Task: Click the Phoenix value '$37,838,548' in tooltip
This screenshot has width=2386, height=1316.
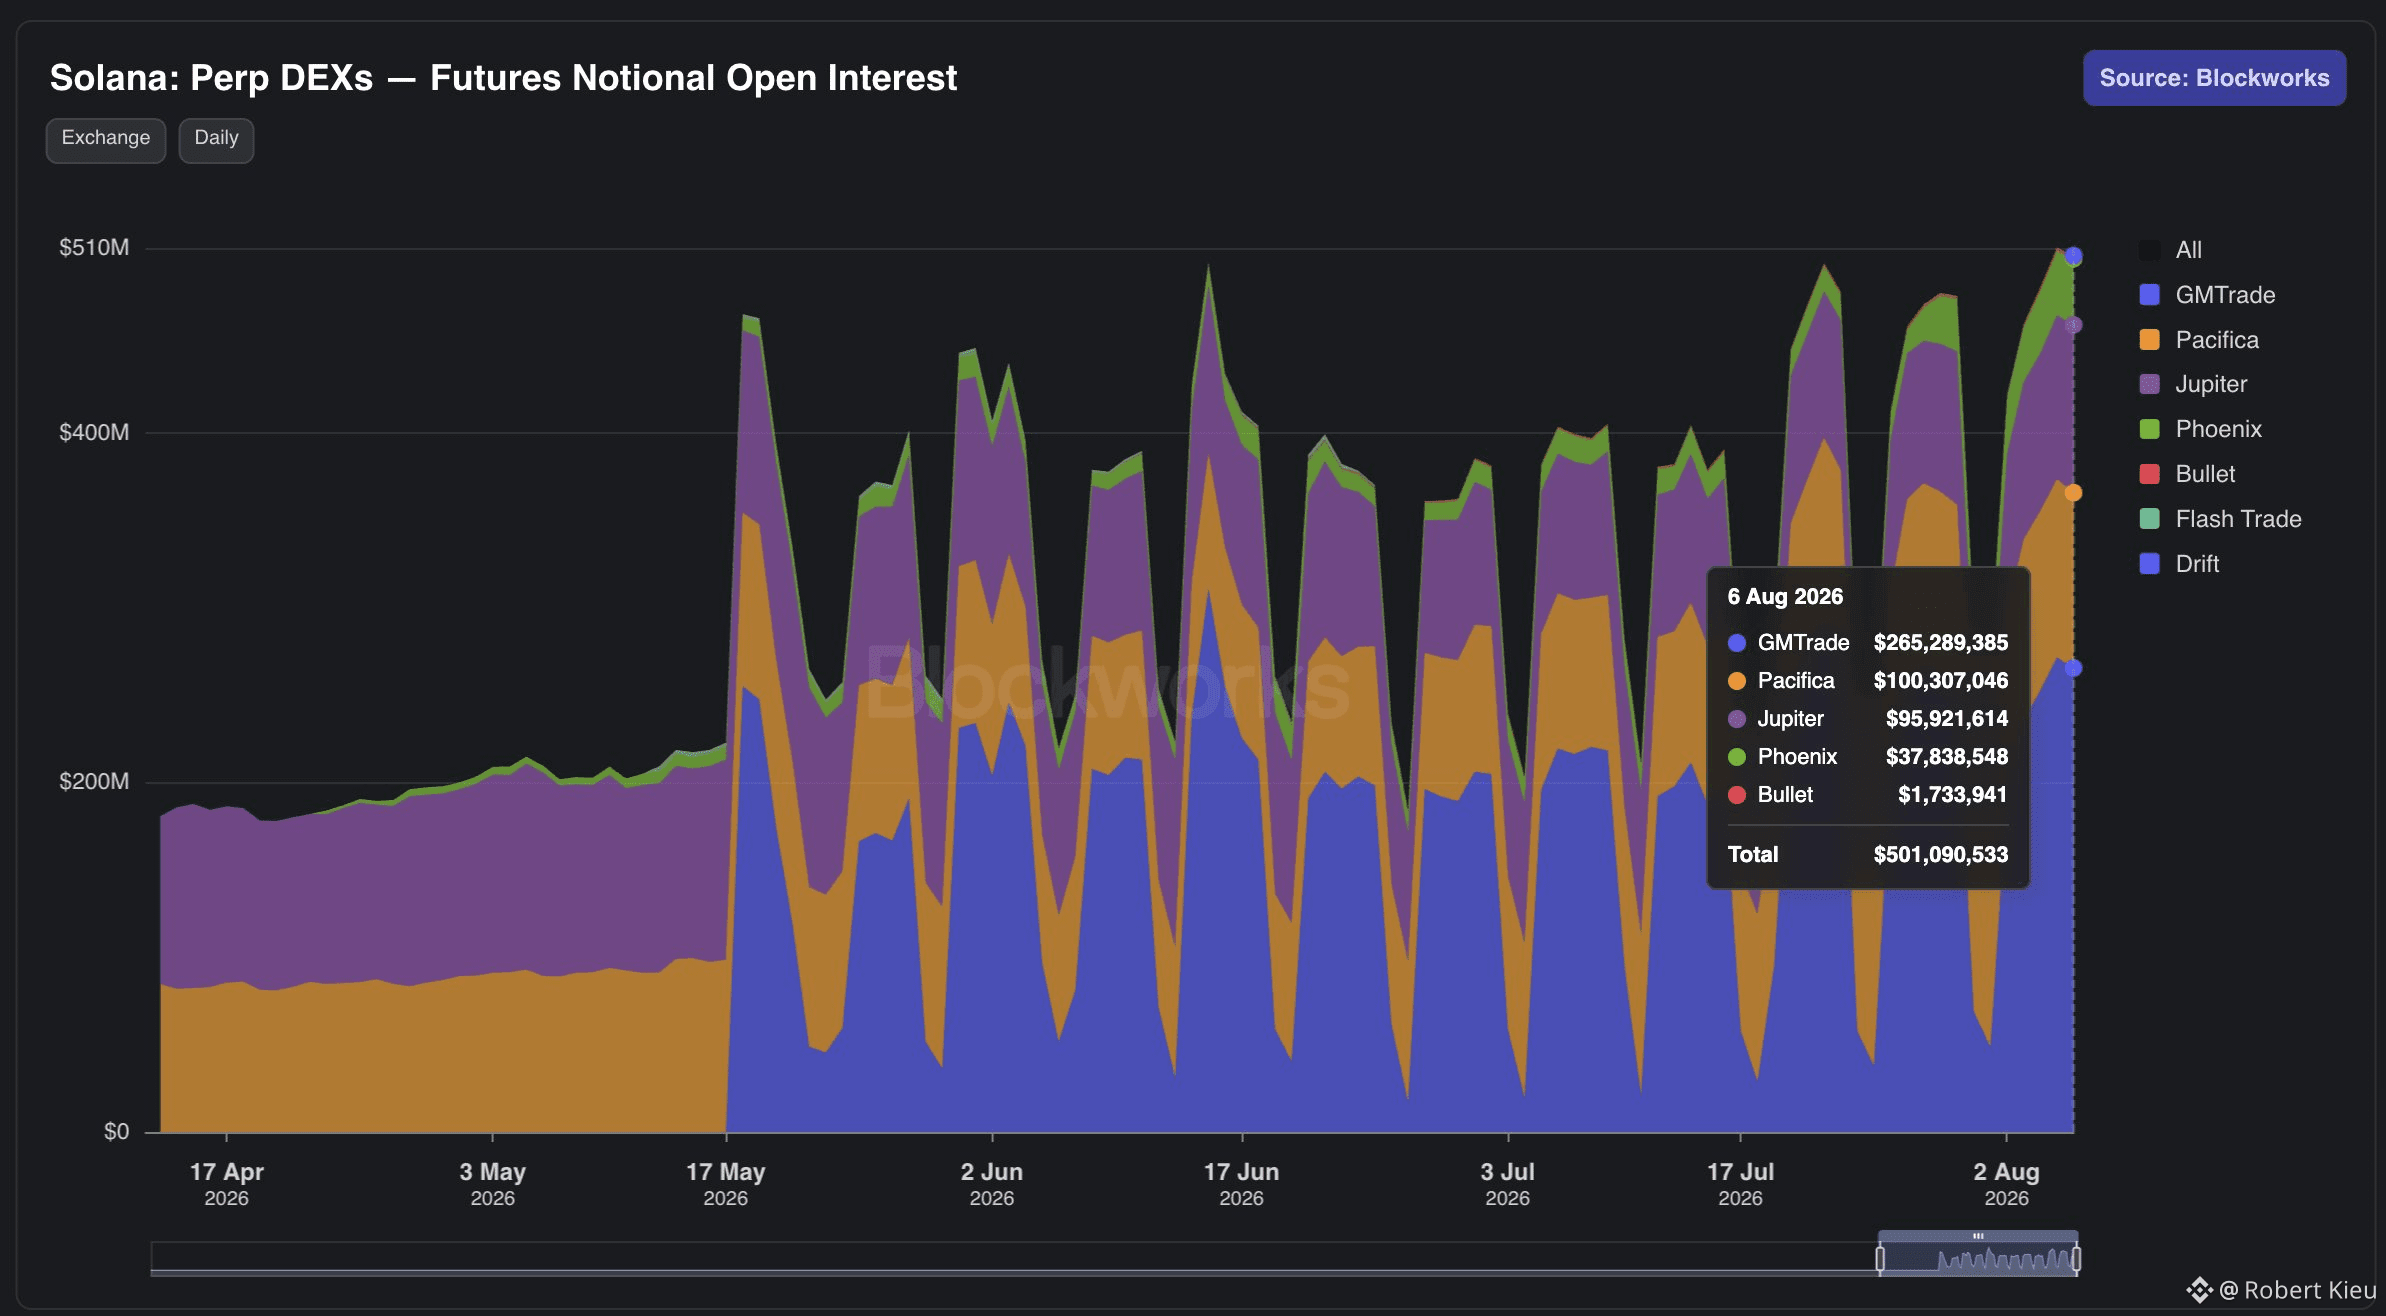Action: coord(1946,757)
